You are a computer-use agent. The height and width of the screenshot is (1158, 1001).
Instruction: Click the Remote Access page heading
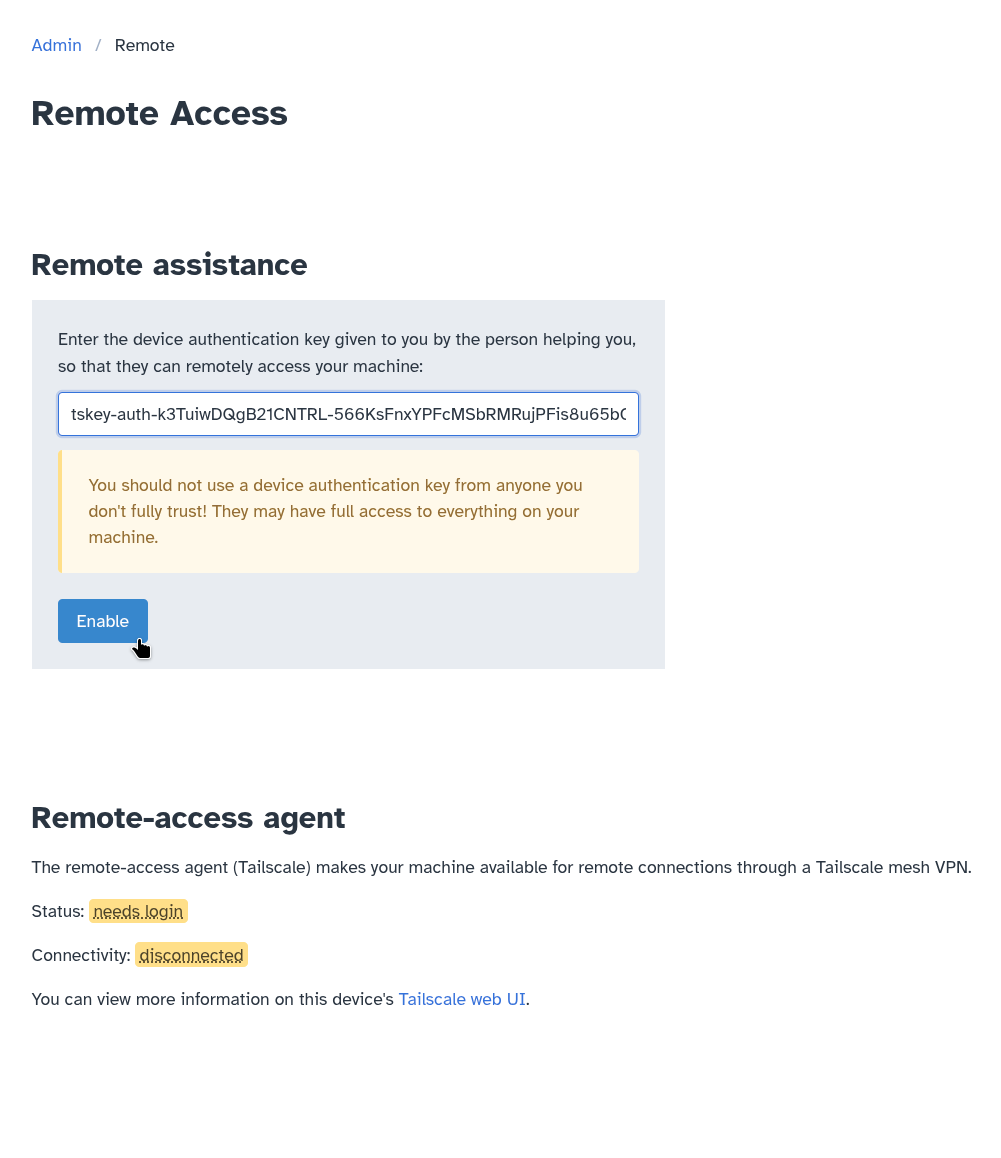[x=159, y=113]
